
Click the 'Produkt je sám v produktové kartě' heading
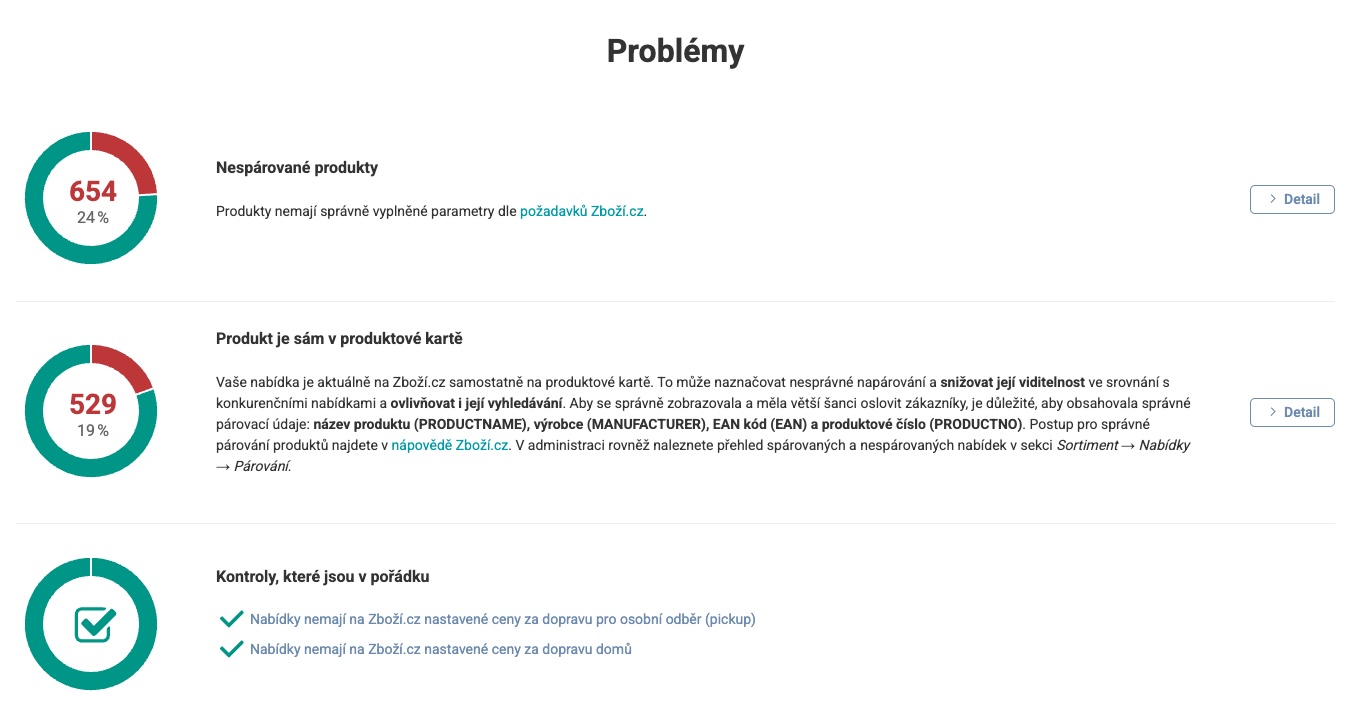(x=339, y=339)
